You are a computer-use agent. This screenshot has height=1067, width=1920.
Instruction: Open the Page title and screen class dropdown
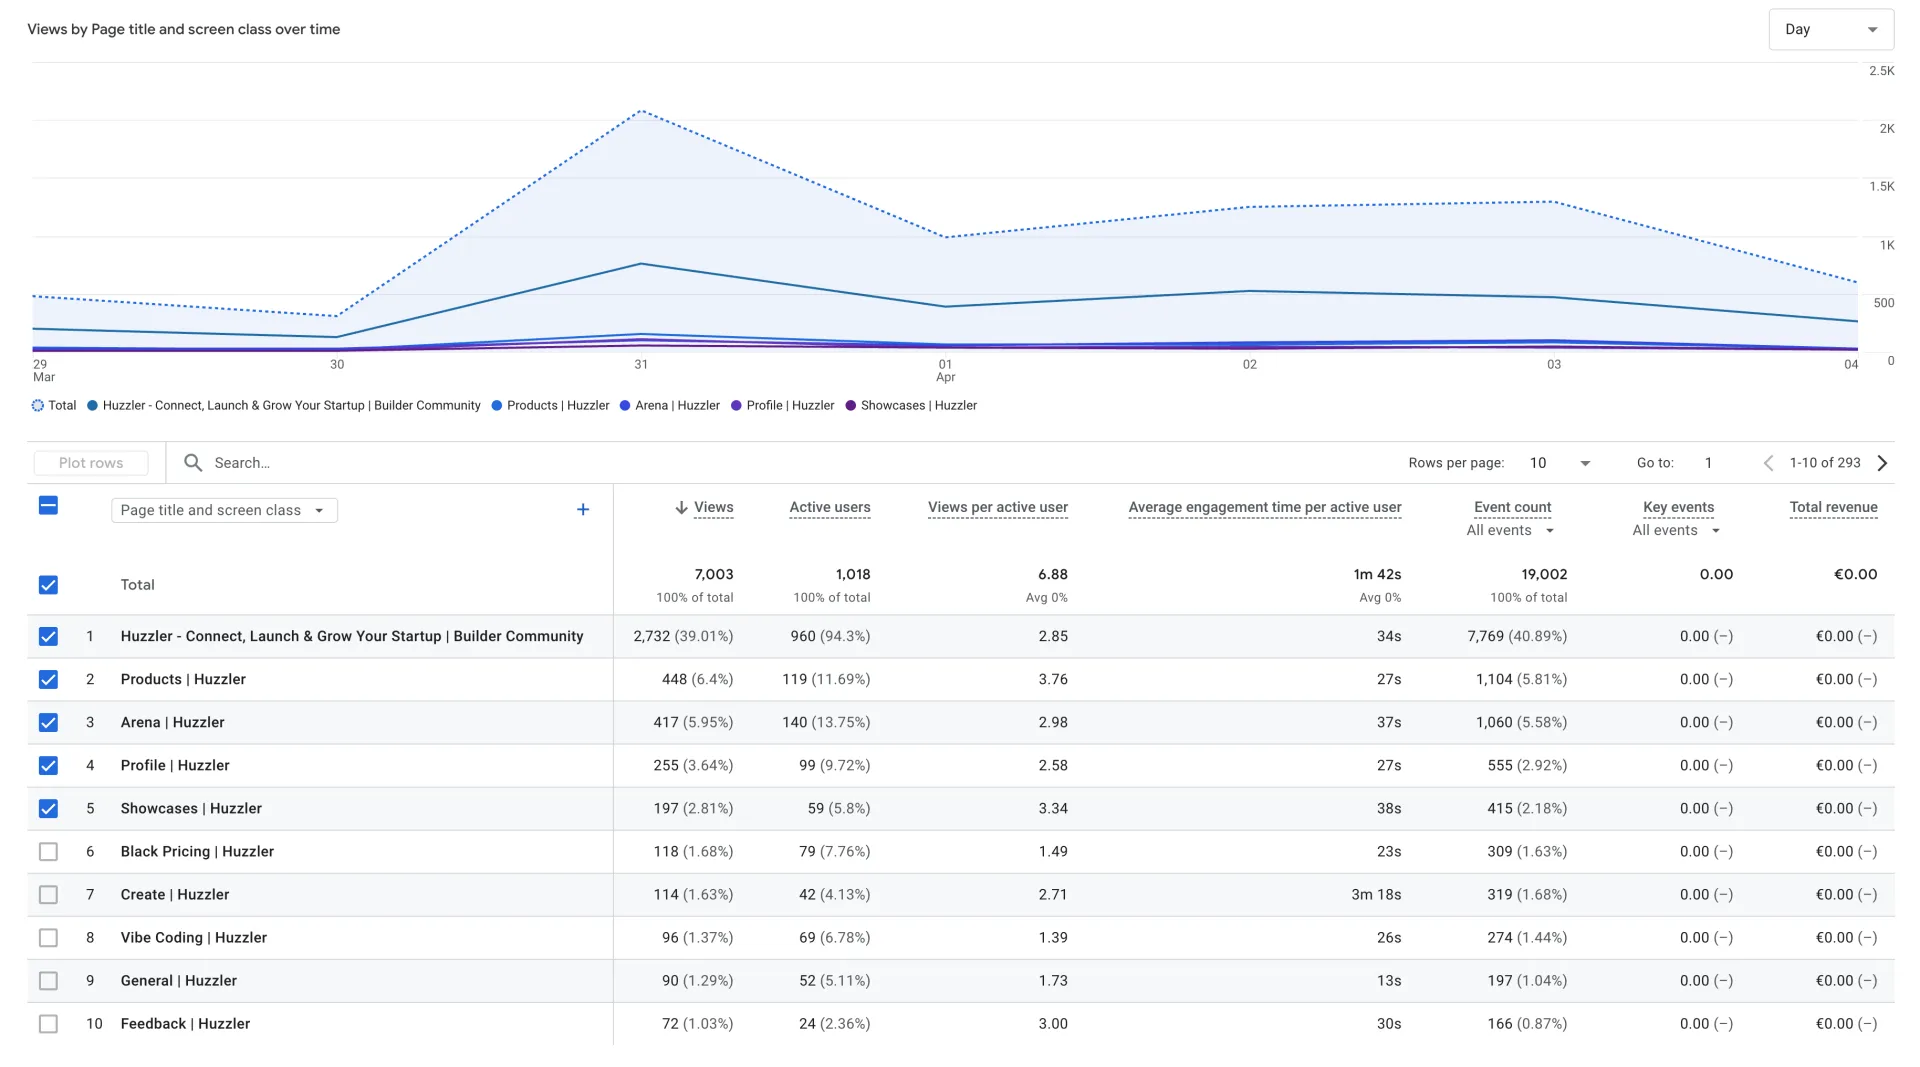pos(224,511)
